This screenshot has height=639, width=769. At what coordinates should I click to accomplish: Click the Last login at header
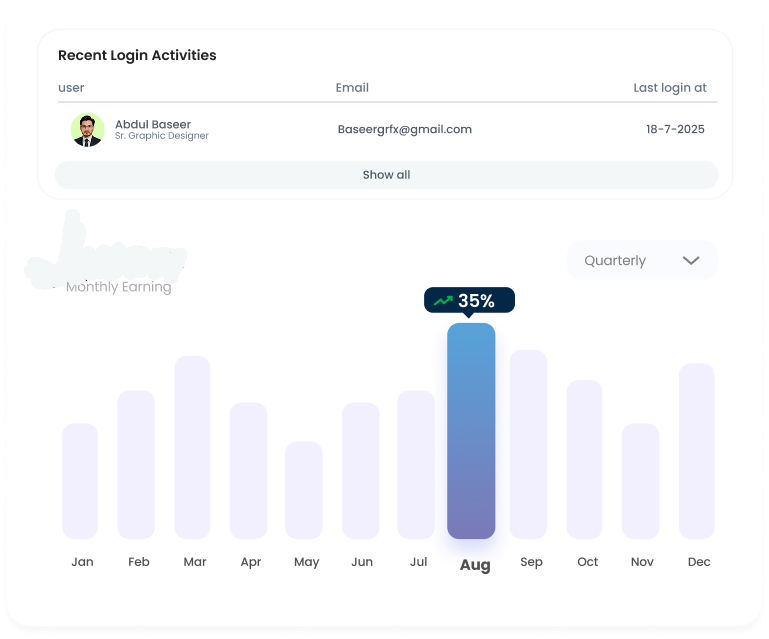tap(669, 88)
